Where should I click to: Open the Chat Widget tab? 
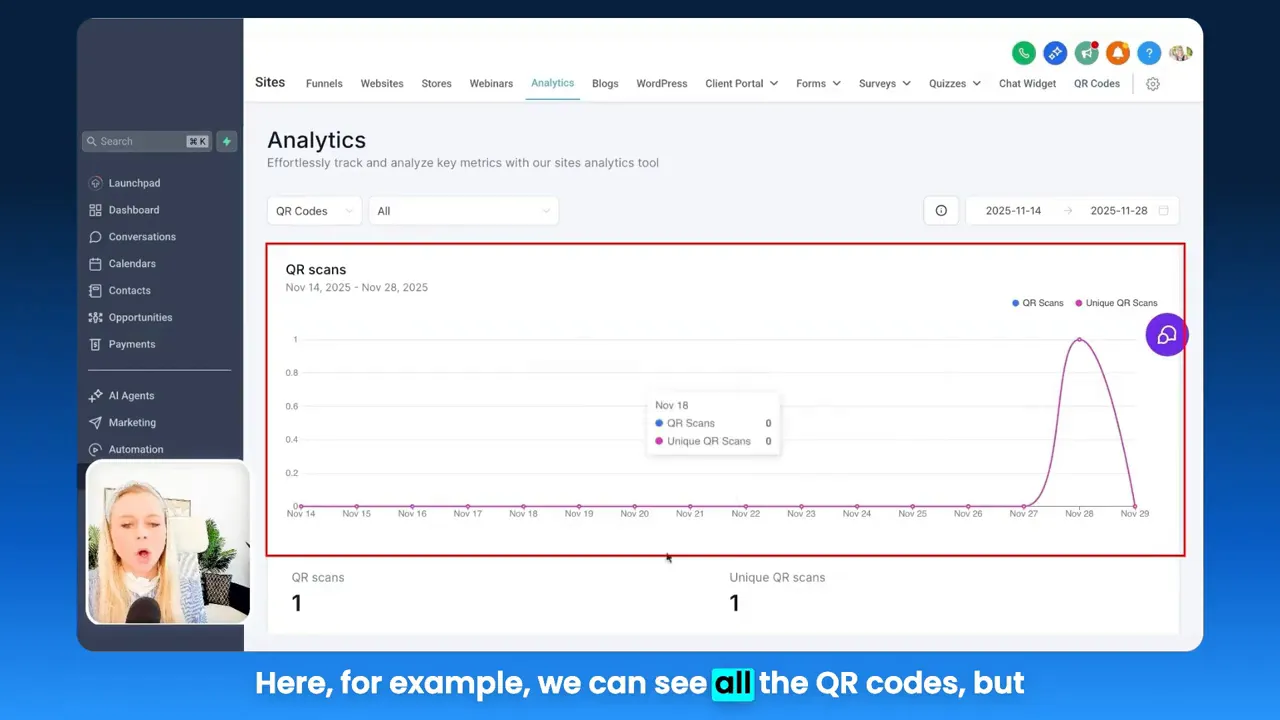[1027, 84]
